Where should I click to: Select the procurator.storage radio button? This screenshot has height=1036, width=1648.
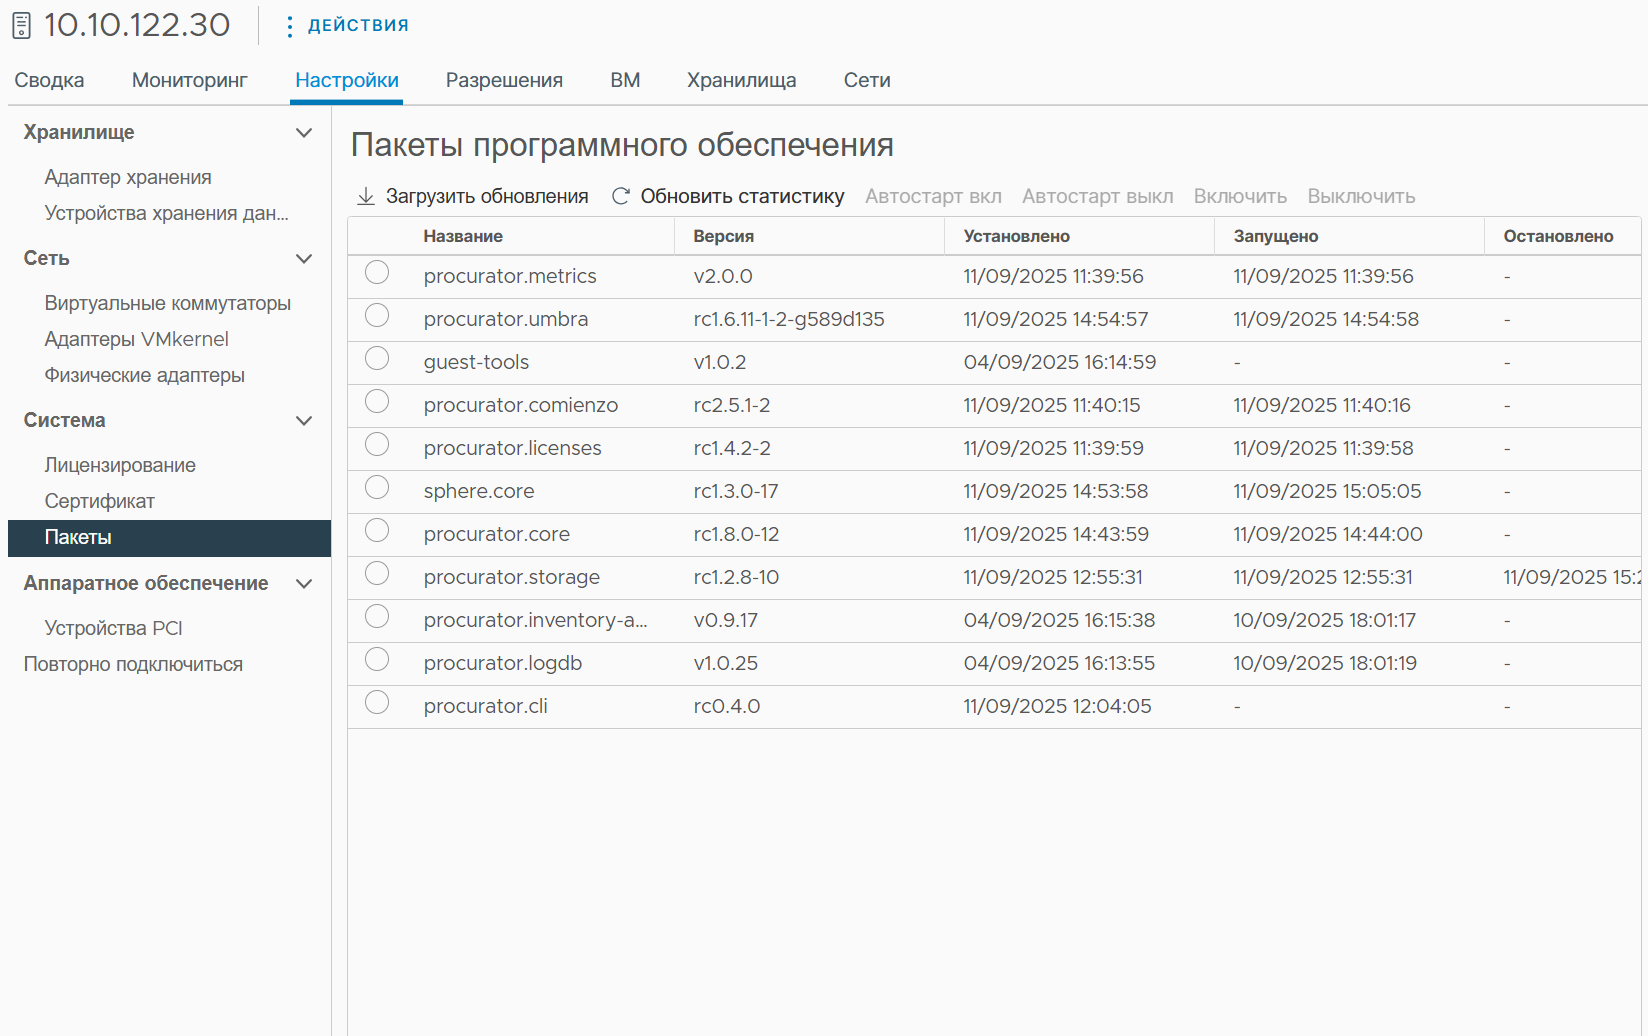click(377, 574)
